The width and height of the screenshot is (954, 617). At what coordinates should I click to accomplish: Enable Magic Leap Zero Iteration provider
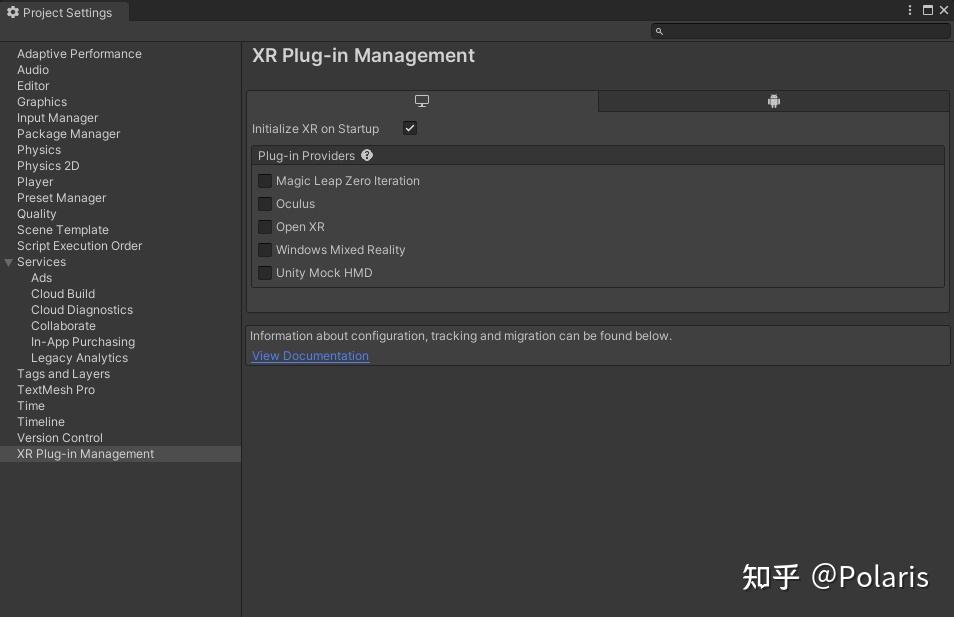click(x=265, y=181)
